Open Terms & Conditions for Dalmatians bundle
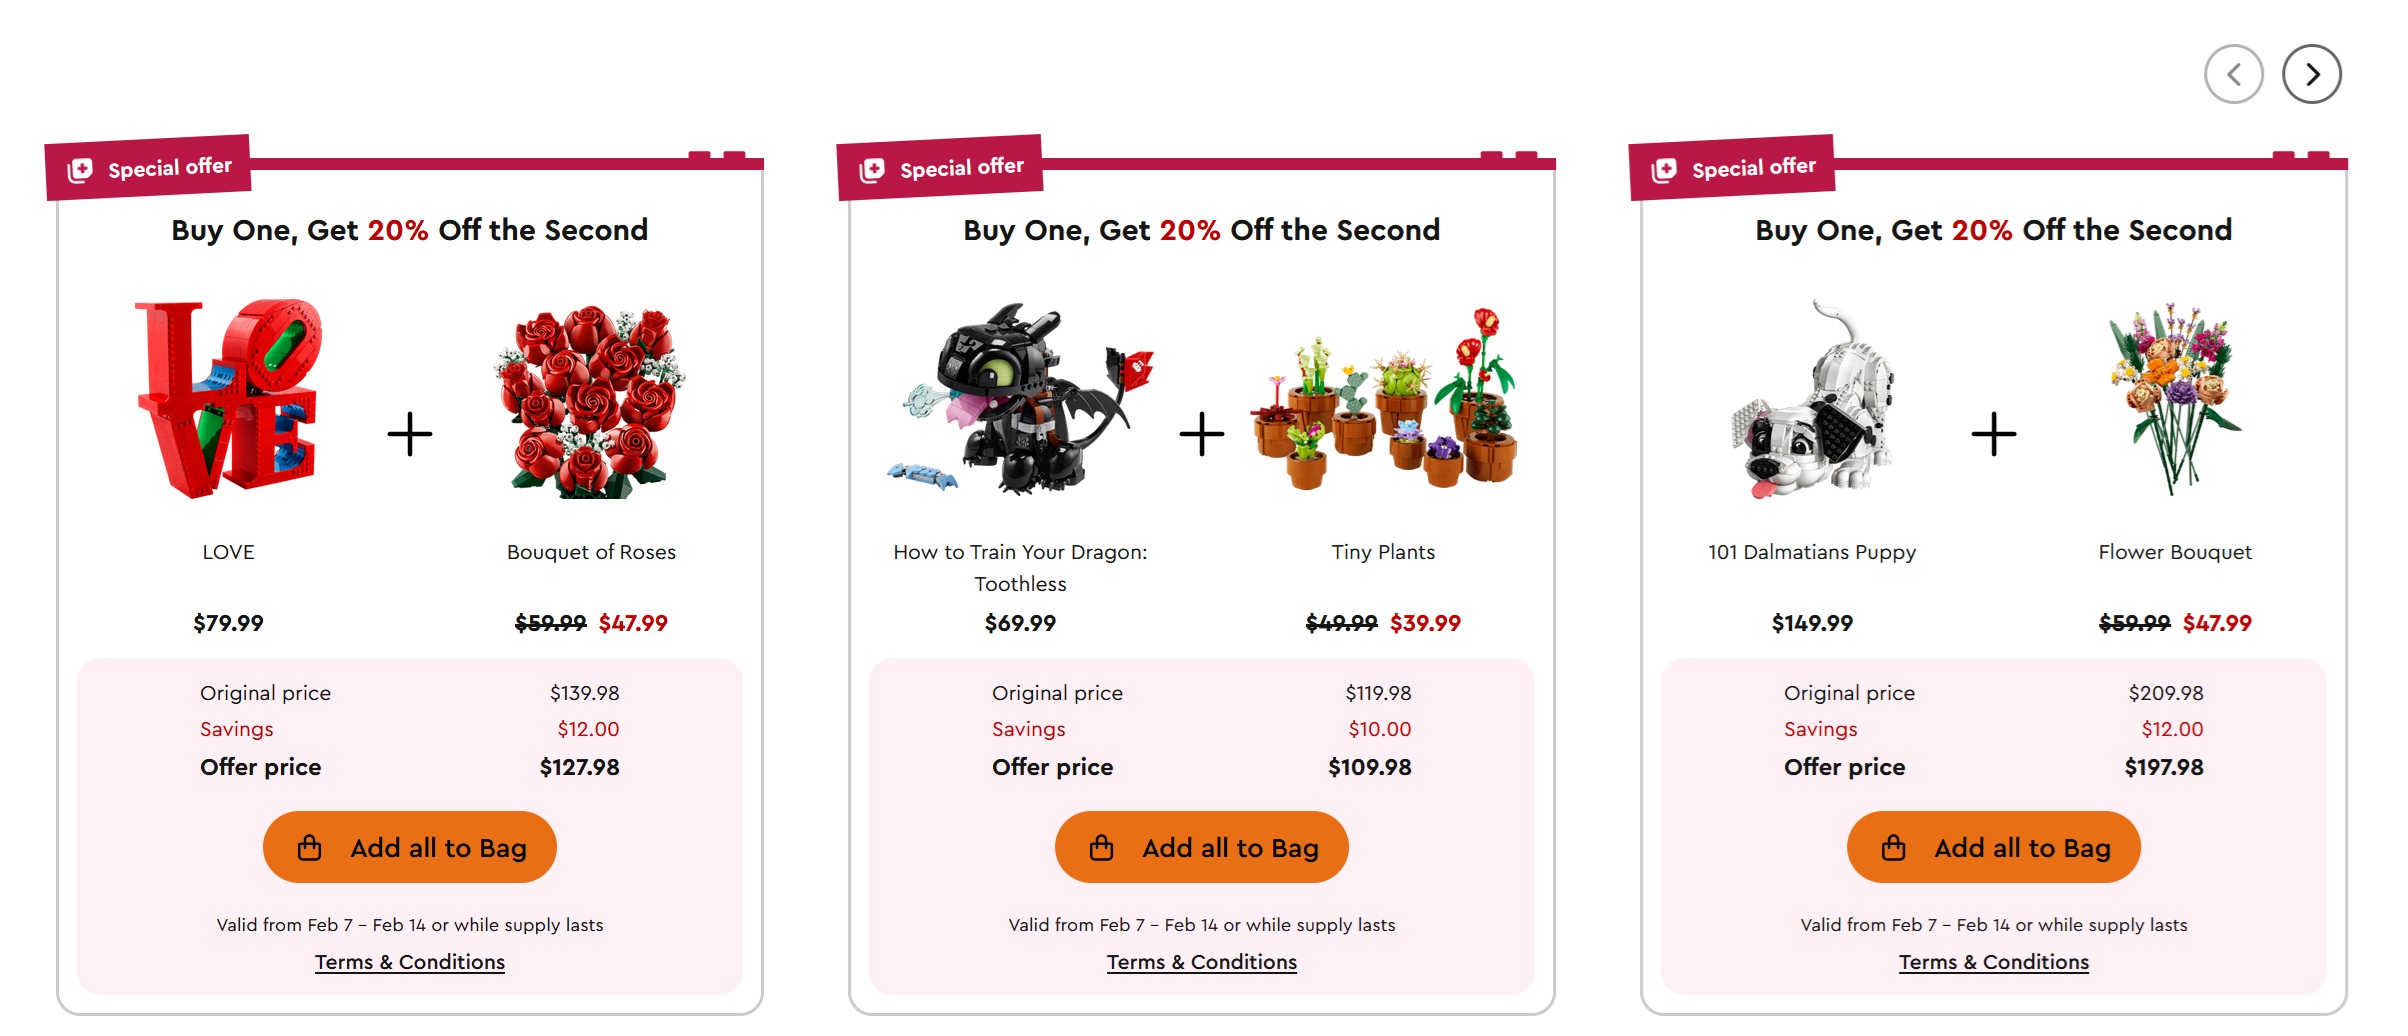 point(1993,962)
